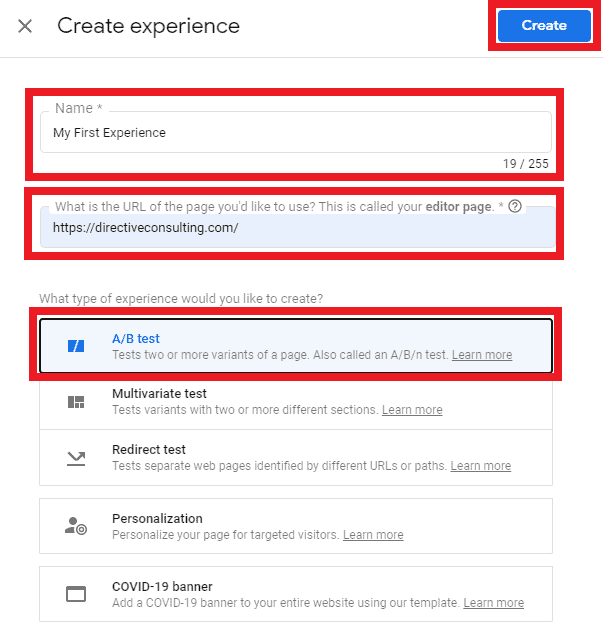Image resolution: width=604 pixels, height=627 pixels.
Task: Click the COVID-19 banner window icon
Action: pyautogui.click(x=76, y=594)
